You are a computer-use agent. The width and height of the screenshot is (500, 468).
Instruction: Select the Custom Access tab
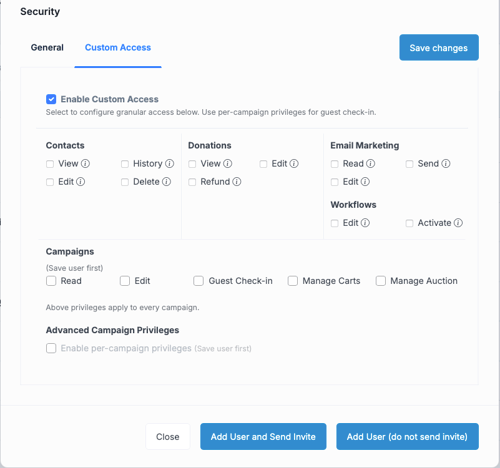pos(118,48)
